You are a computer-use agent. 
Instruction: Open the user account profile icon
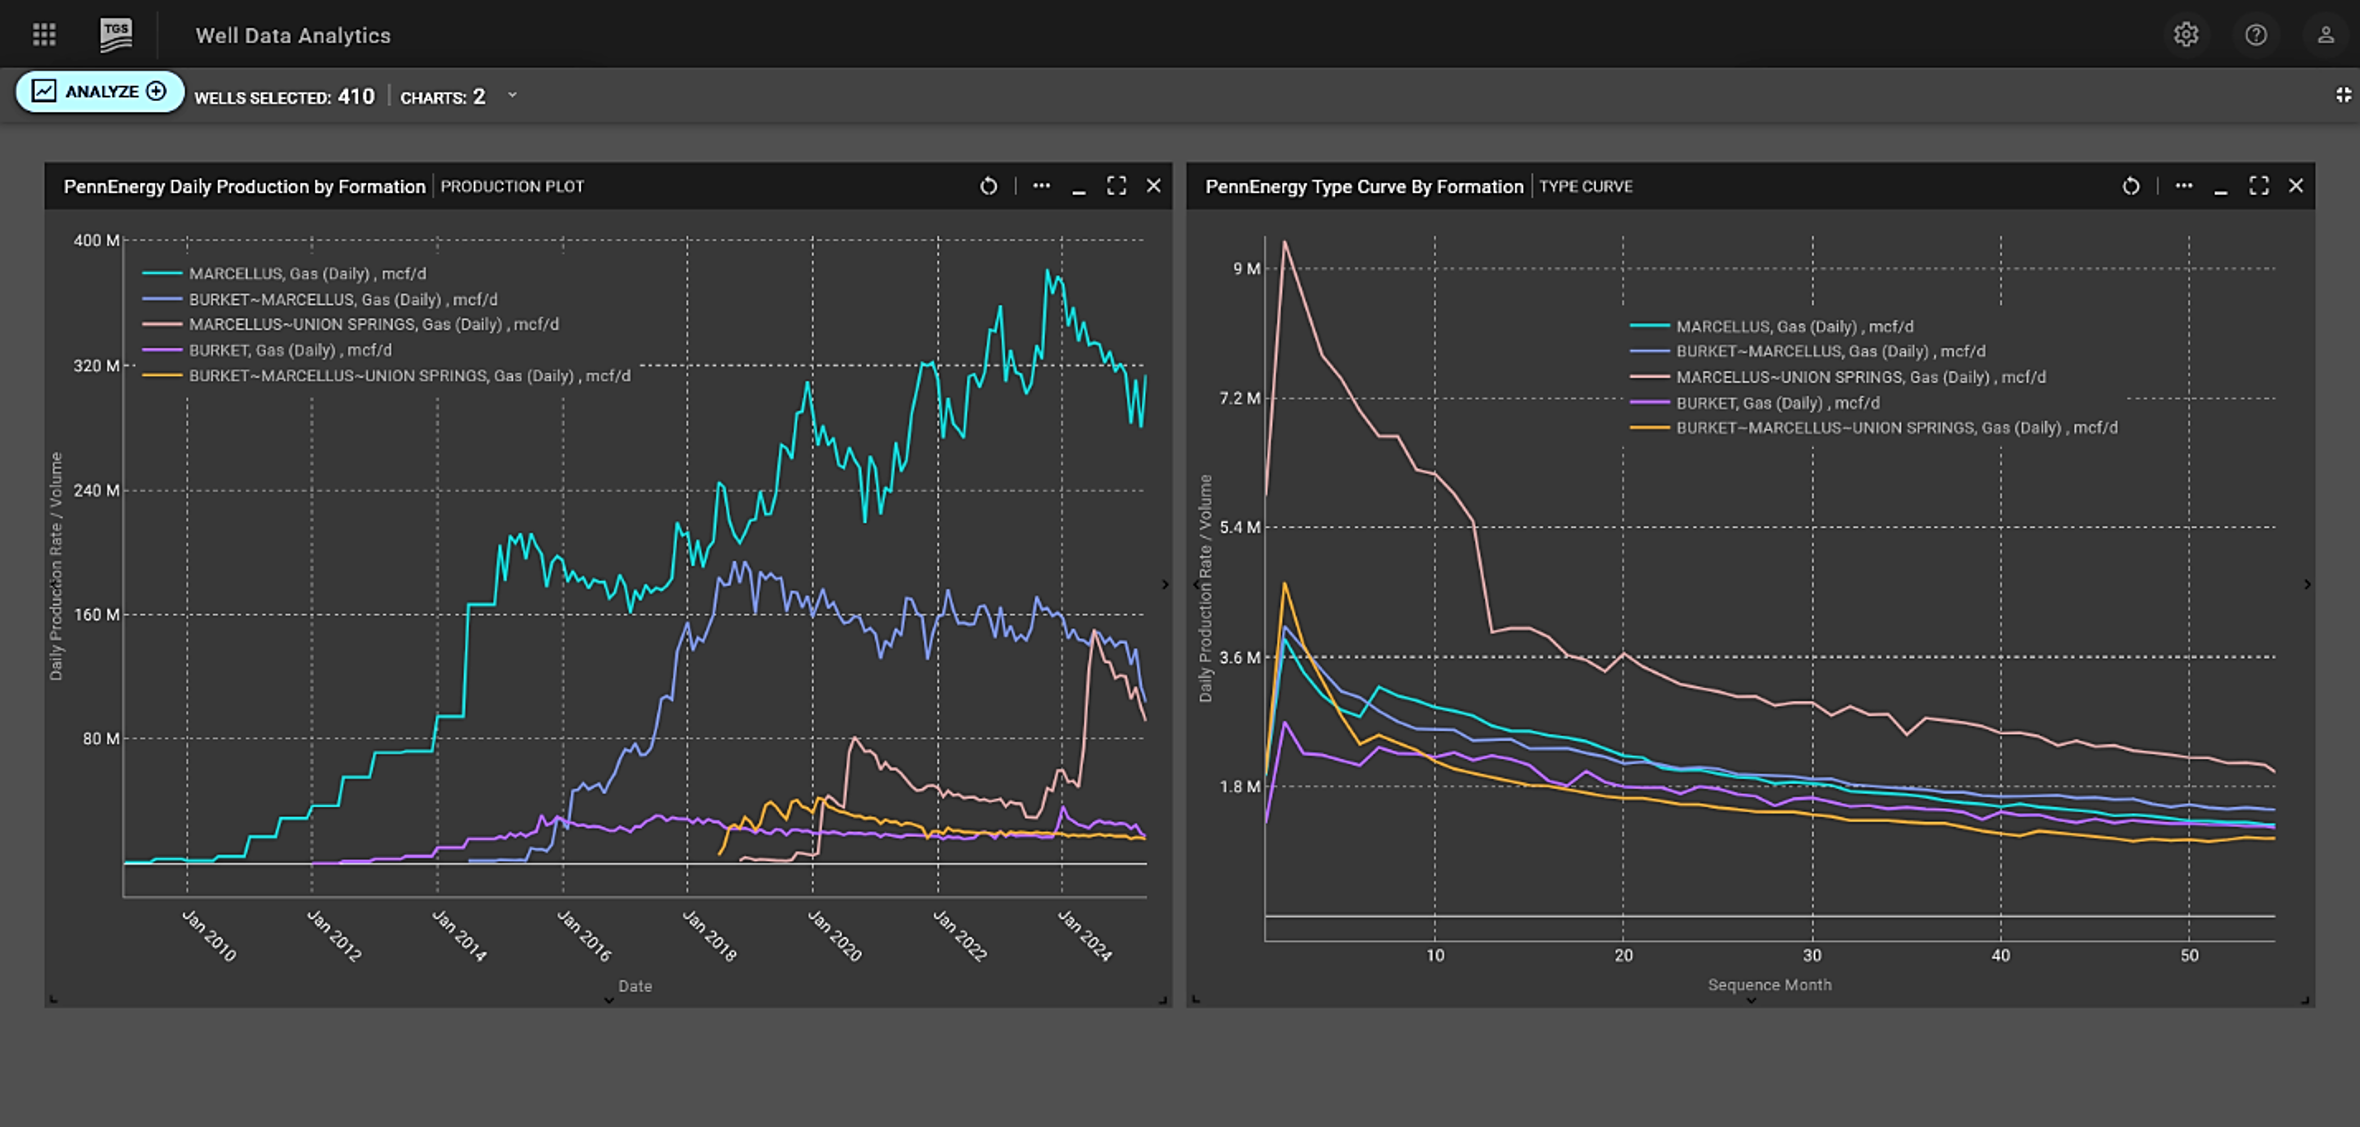click(2326, 35)
